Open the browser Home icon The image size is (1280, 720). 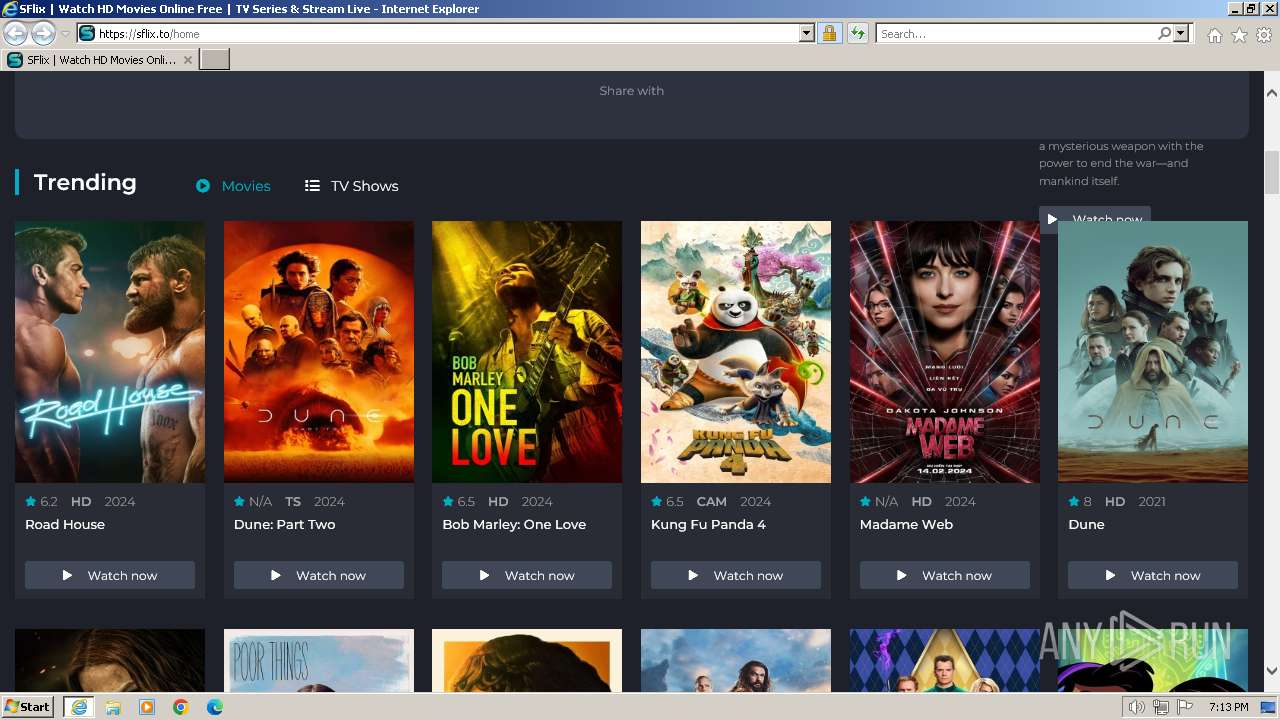tap(1214, 35)
